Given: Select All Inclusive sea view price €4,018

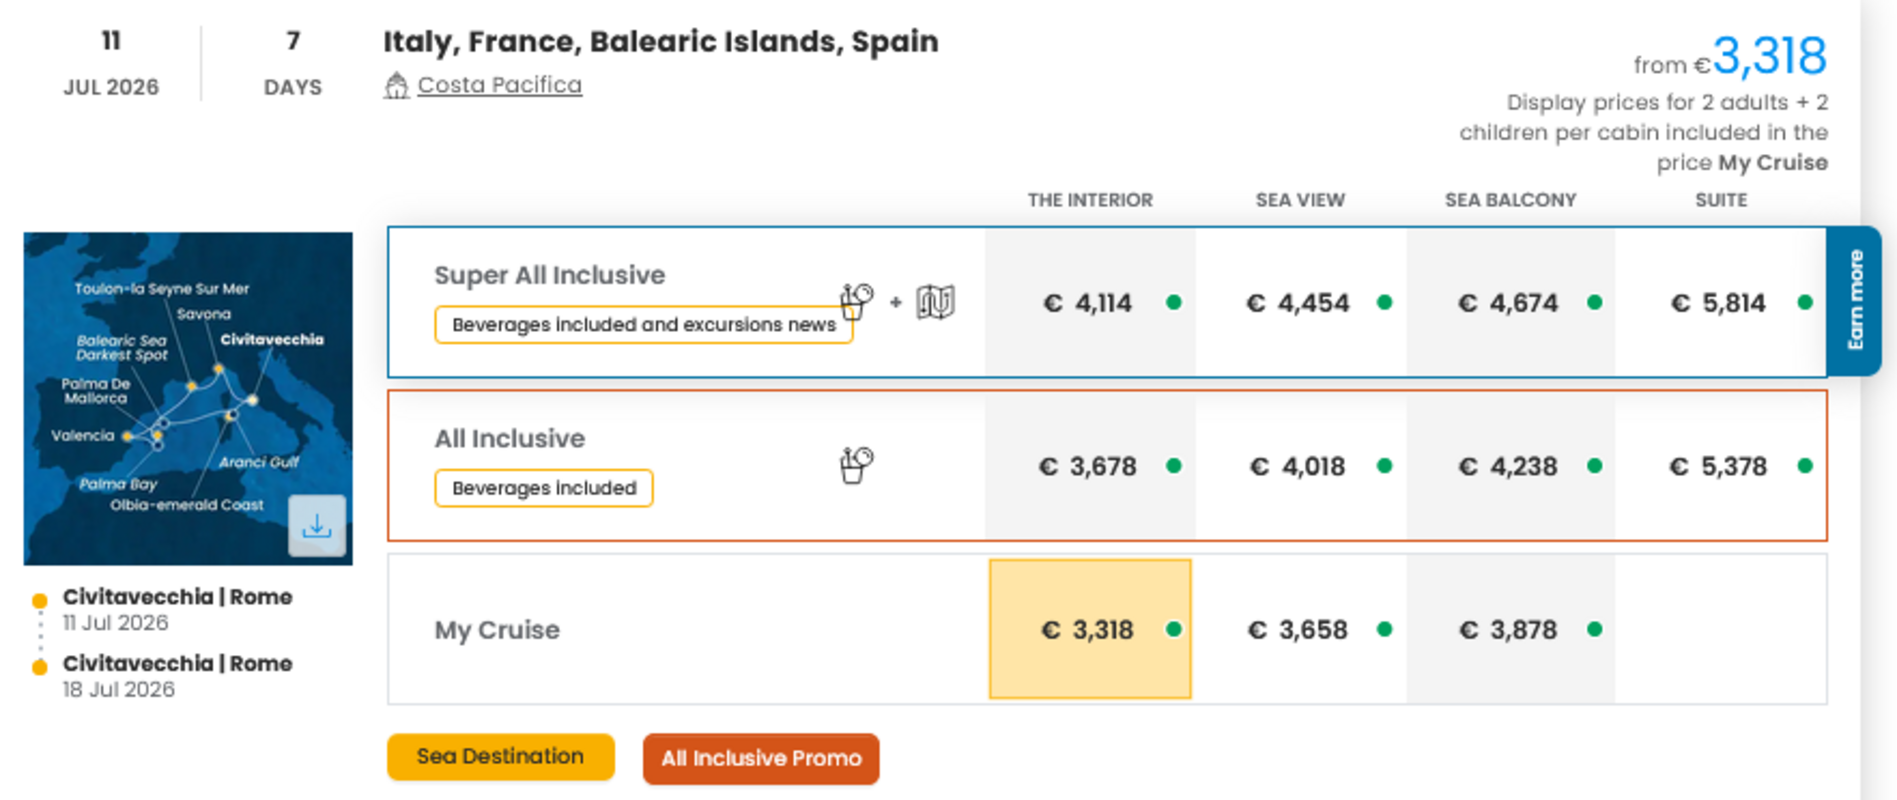Looking at the screenshot, I should [x=1300, y=466].
